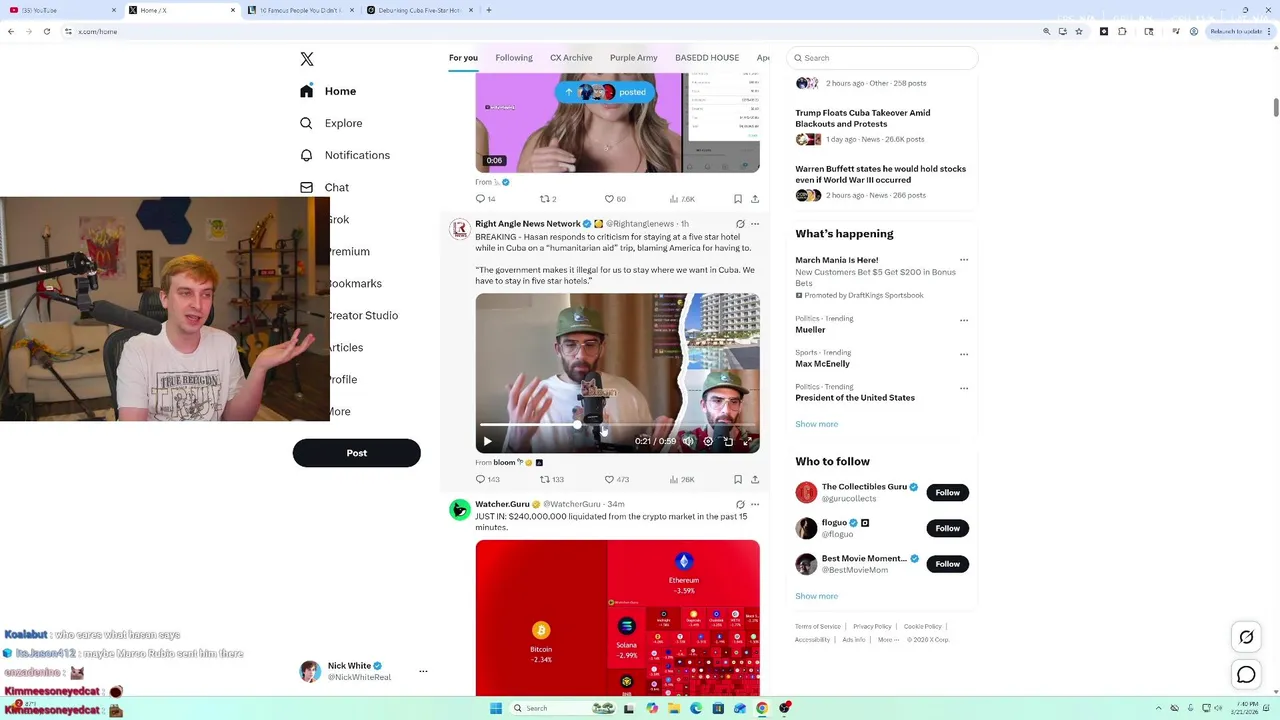Screen dimensions: 1280x720
Task: Reply to Right Angle News post
Action: click(x=487, y=479)
